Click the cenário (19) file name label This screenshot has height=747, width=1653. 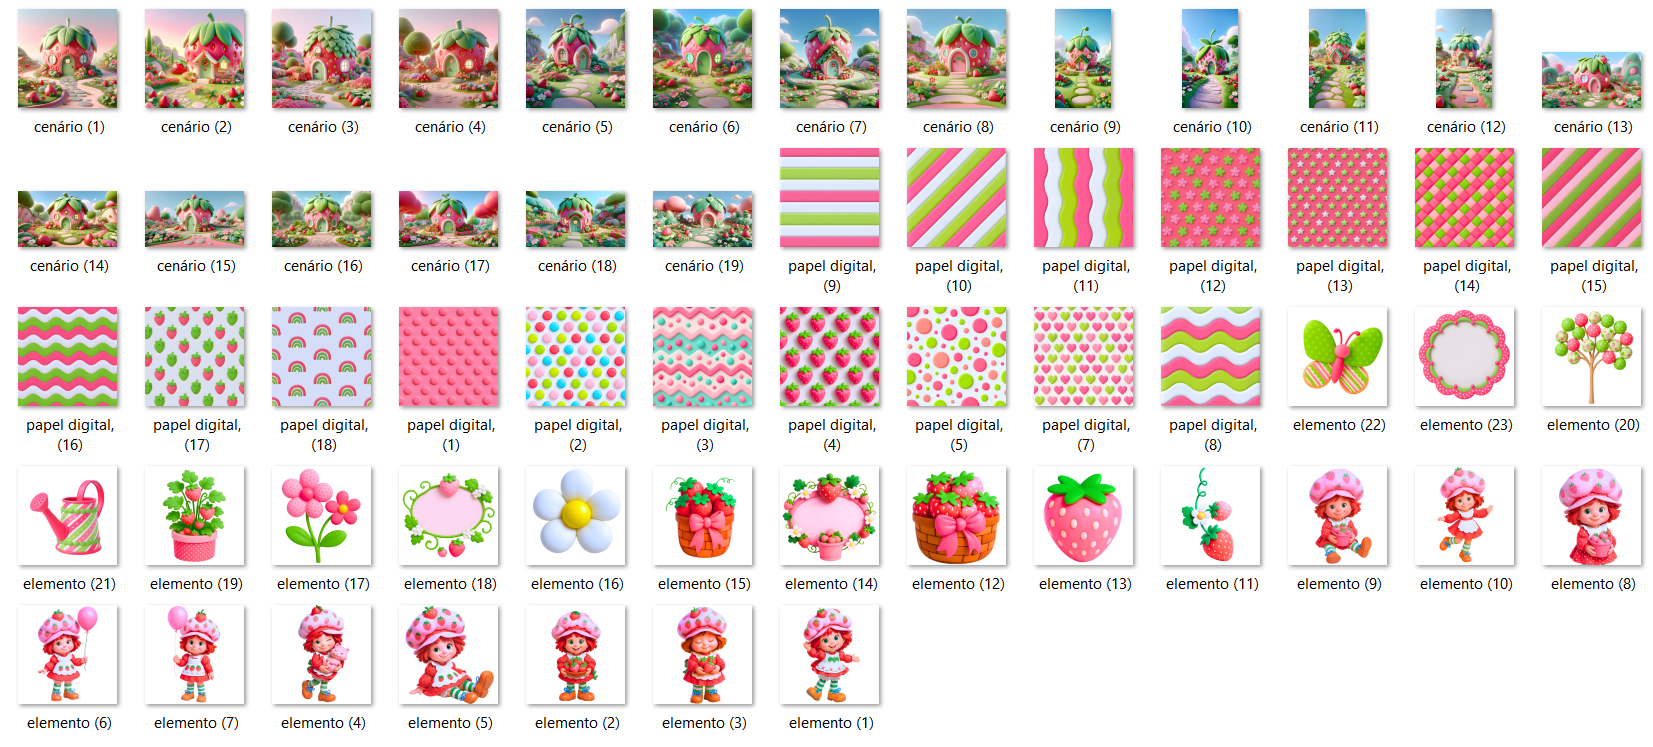click(x=704, y=266)
